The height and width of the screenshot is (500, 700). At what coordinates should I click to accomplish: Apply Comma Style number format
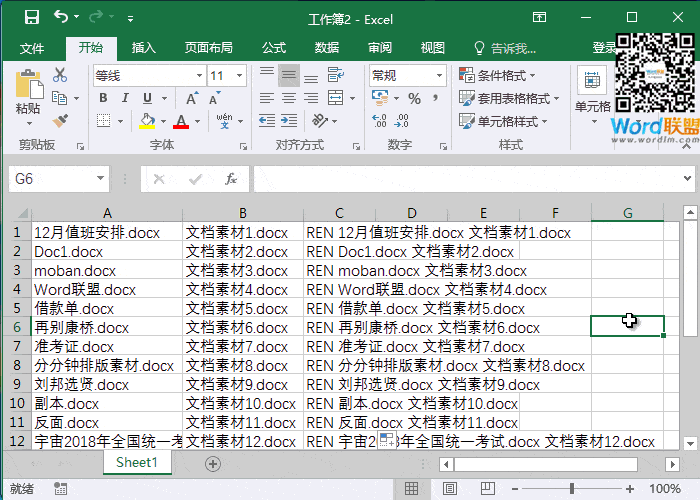coord(435,98)
